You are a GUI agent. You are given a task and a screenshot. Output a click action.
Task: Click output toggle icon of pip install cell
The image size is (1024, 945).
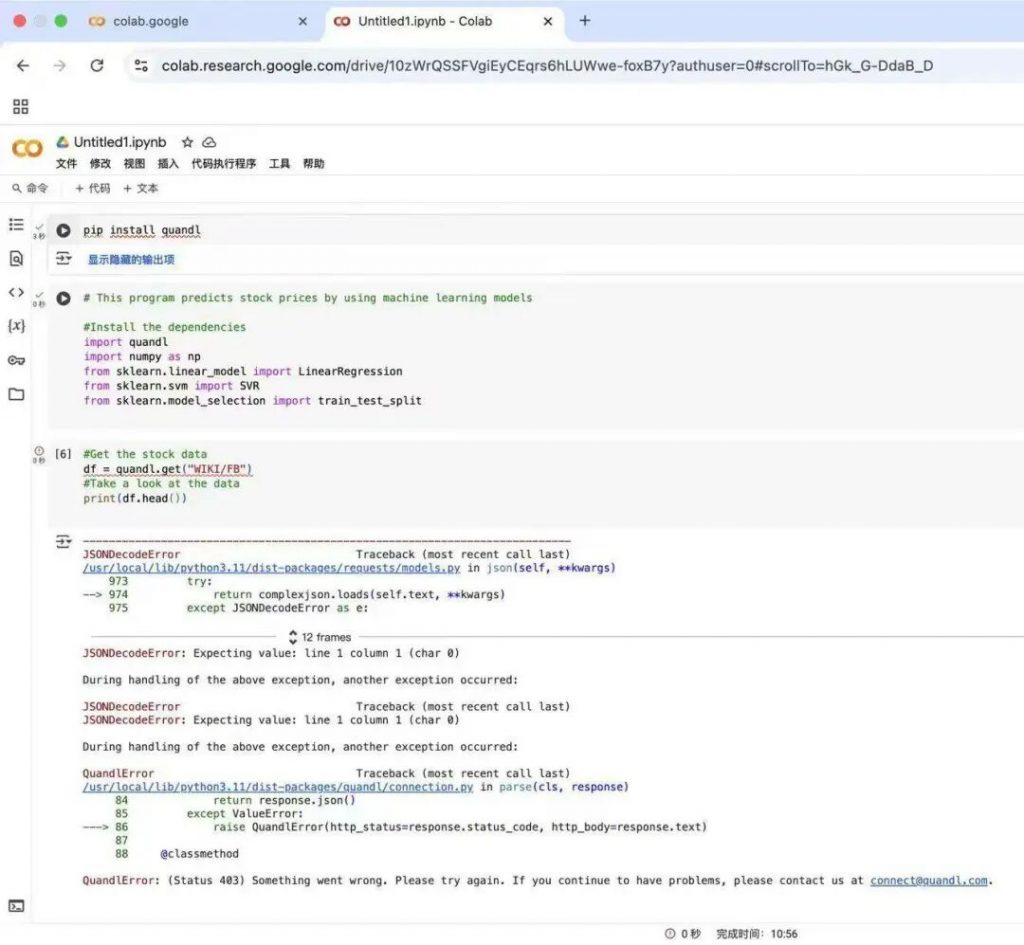click(x=63, y=259)
